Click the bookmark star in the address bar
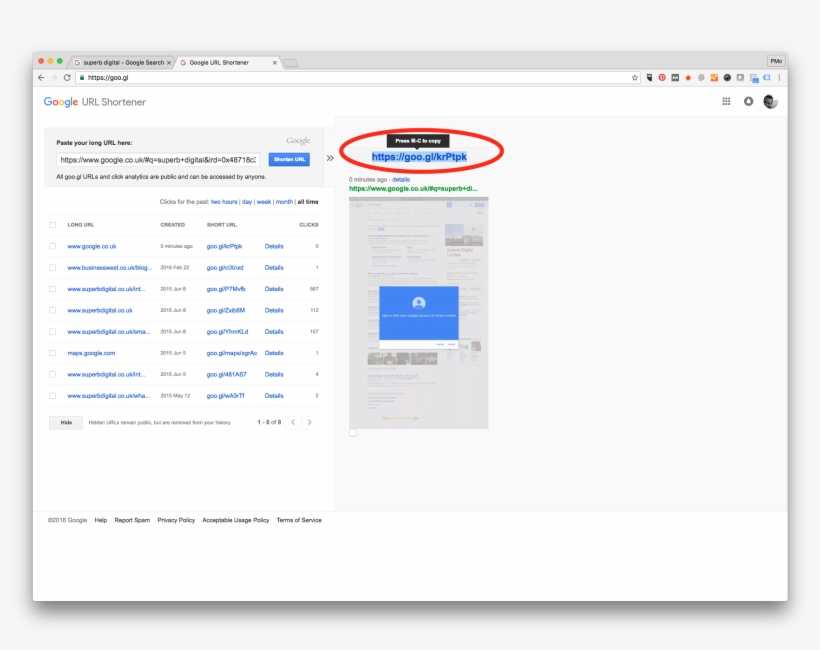The width and height of the screenshot is (820, 650). point(634,77)
